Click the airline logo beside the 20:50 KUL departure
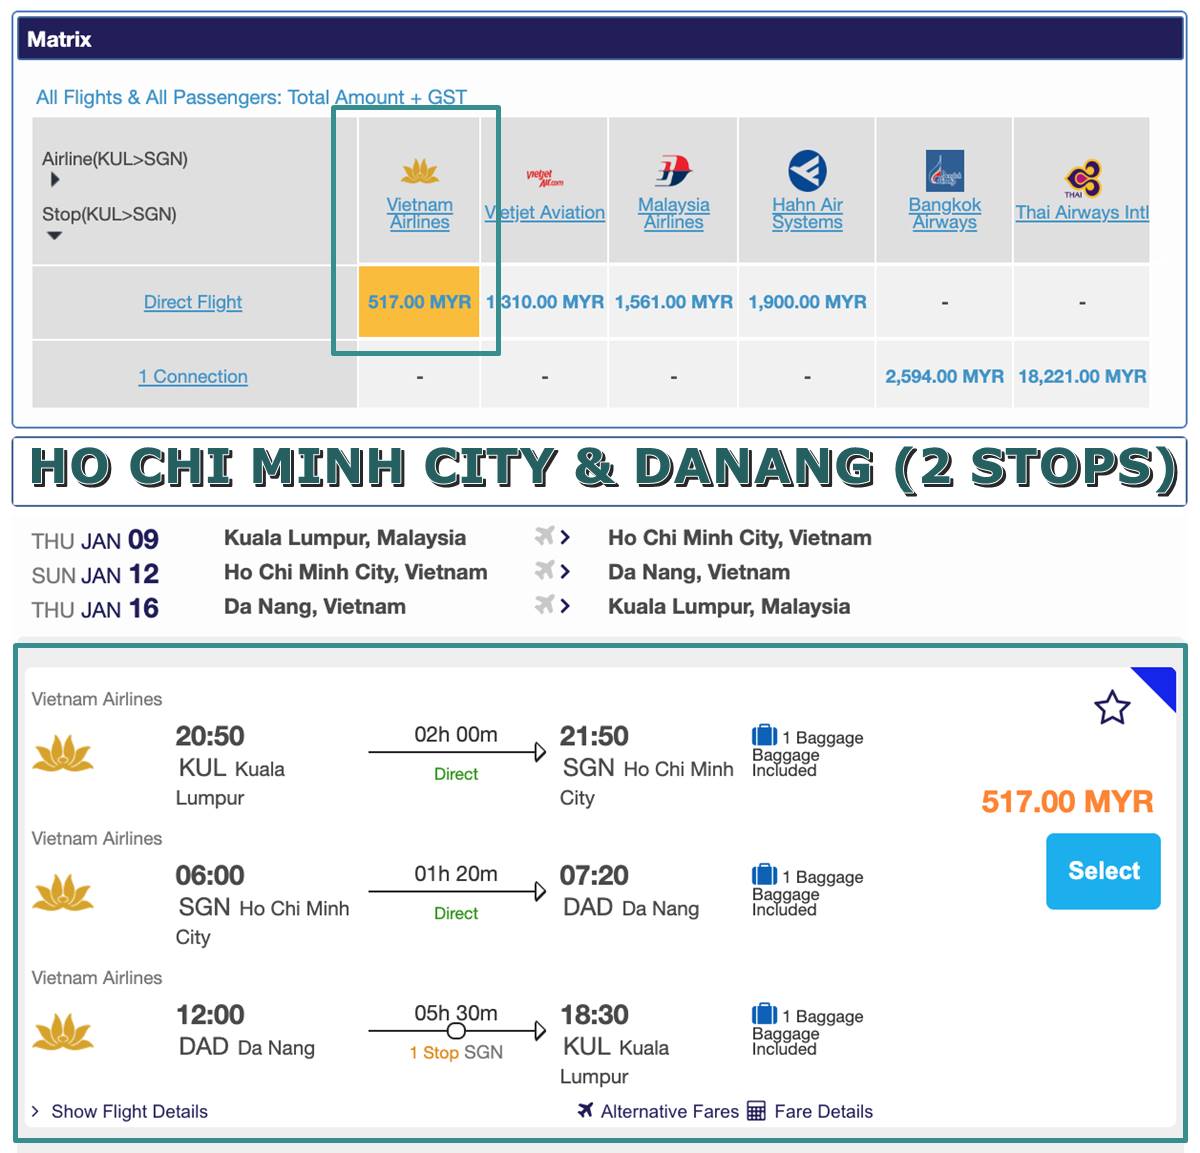The width and height of the screenshot is (1200, 1153). pyautogui.click(x=63, y=753)
